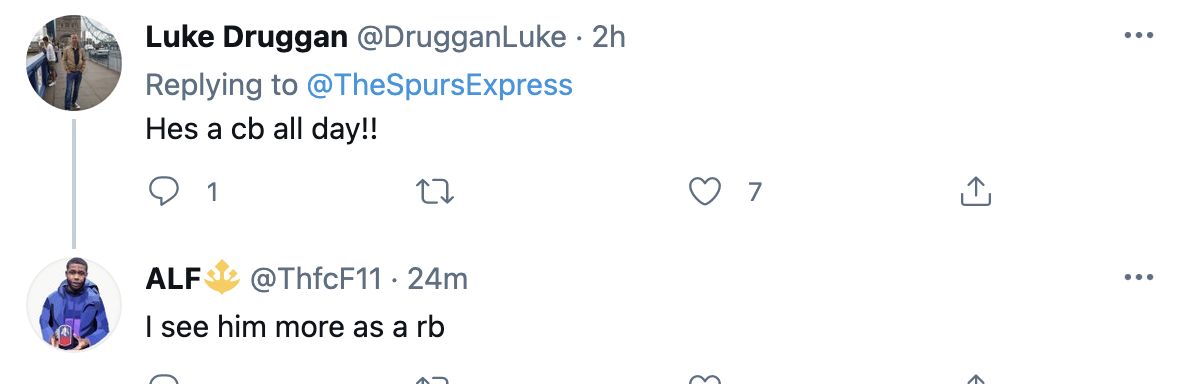Visit the @TheSpursExpress profile link
The image size is (1184, 384).
[439, 84]
